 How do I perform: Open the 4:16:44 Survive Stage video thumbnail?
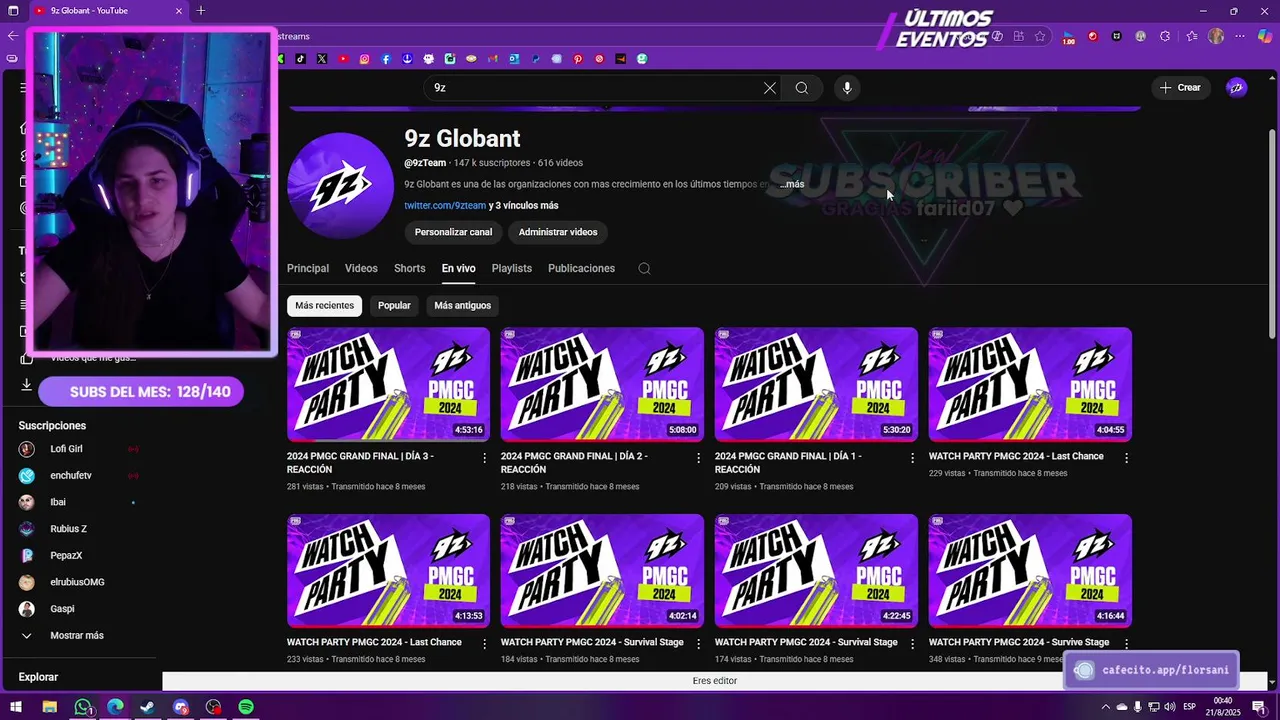click(1030, 571)
